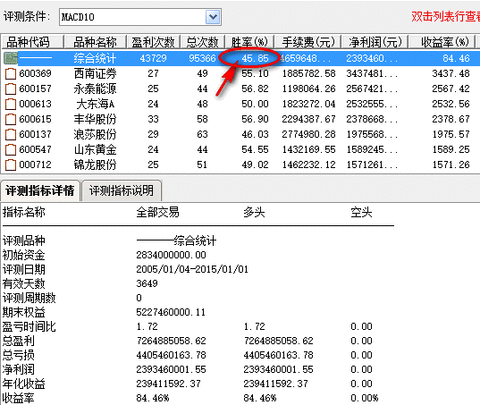
Task: Sort by the 手续费(元) column header
Action: click(308, 42)
